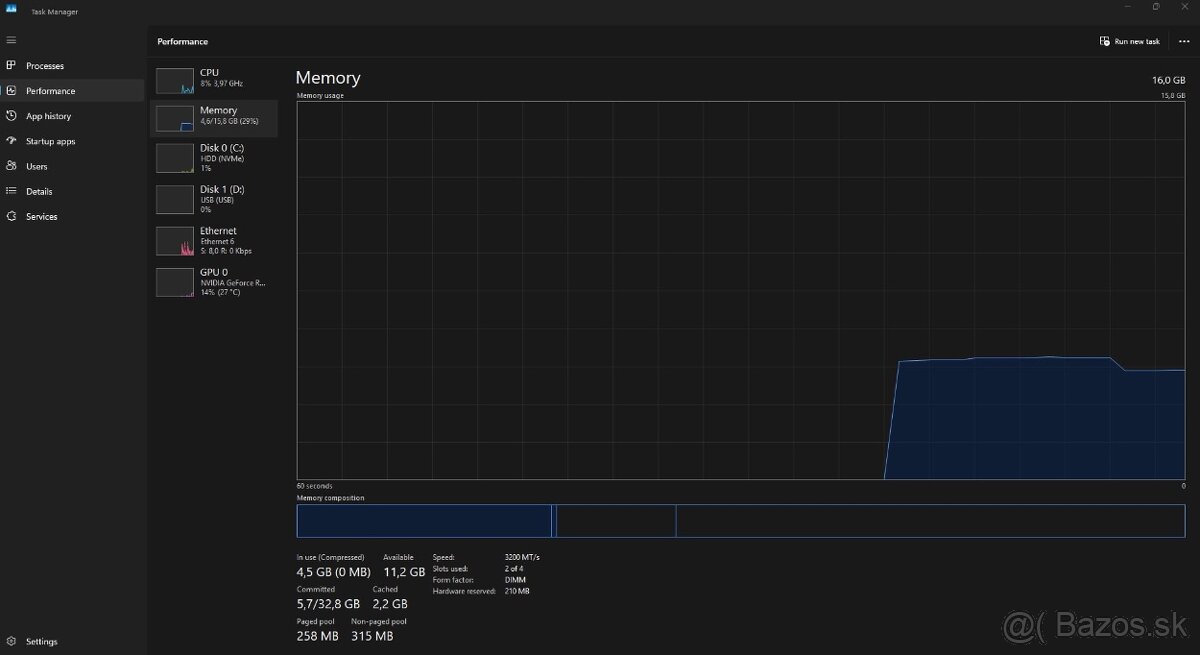The width and height of the screenshot is (1200, 655).
Task: Select Disk 0 (C:) resource entry
Action: click(x=214, y=158)
